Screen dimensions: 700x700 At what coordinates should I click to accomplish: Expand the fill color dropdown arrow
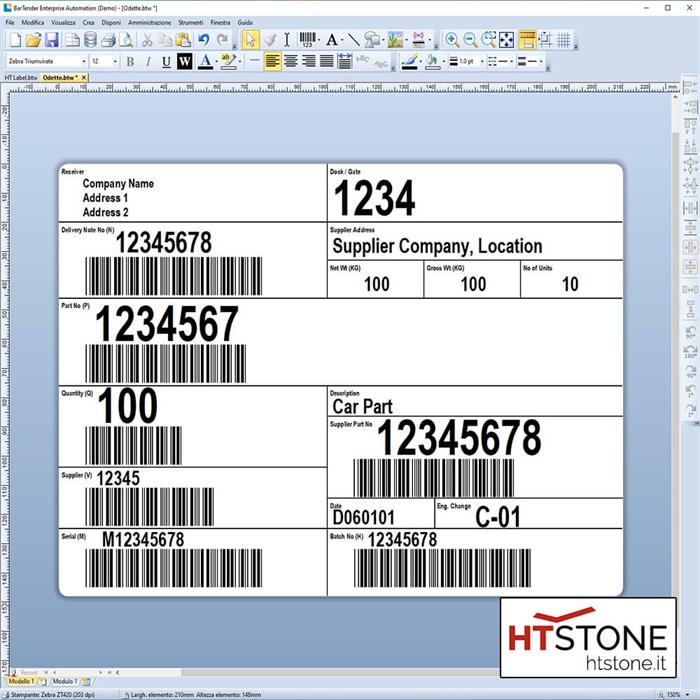443,61
